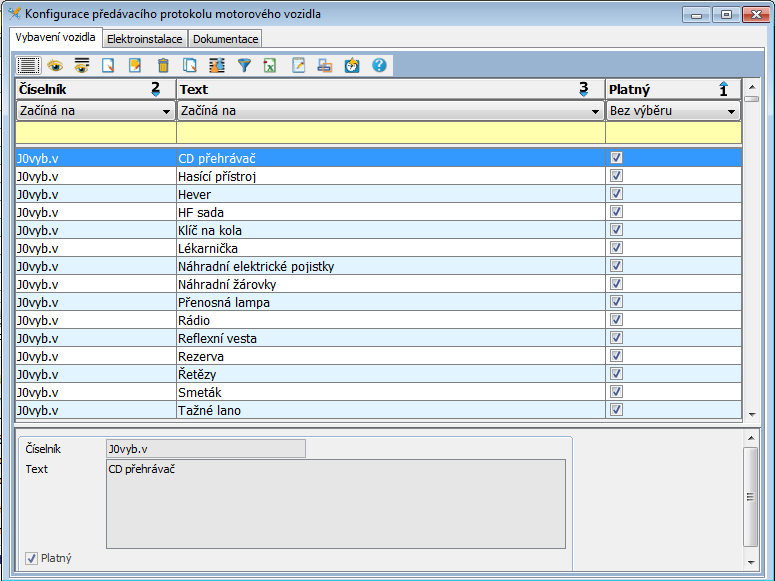Click the funnel filter icon in toolbar
Screen dimensions: 775x581
point(244,66)
